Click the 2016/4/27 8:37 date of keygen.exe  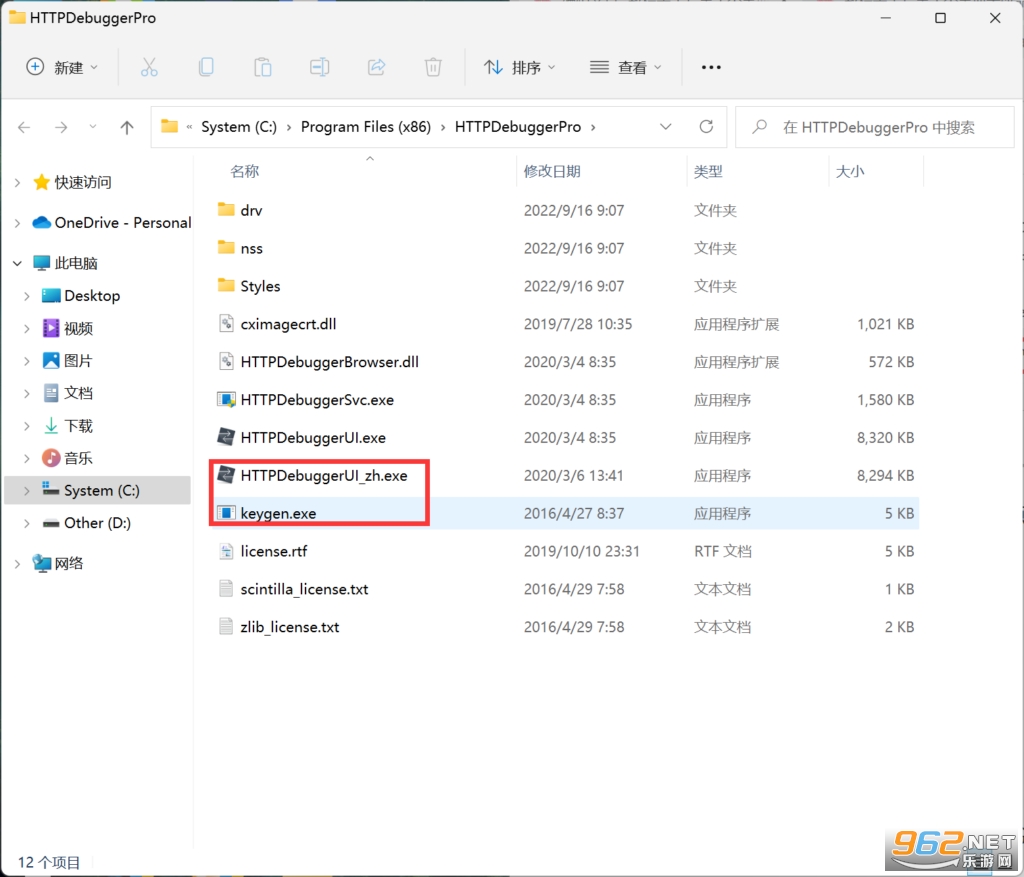573,513
